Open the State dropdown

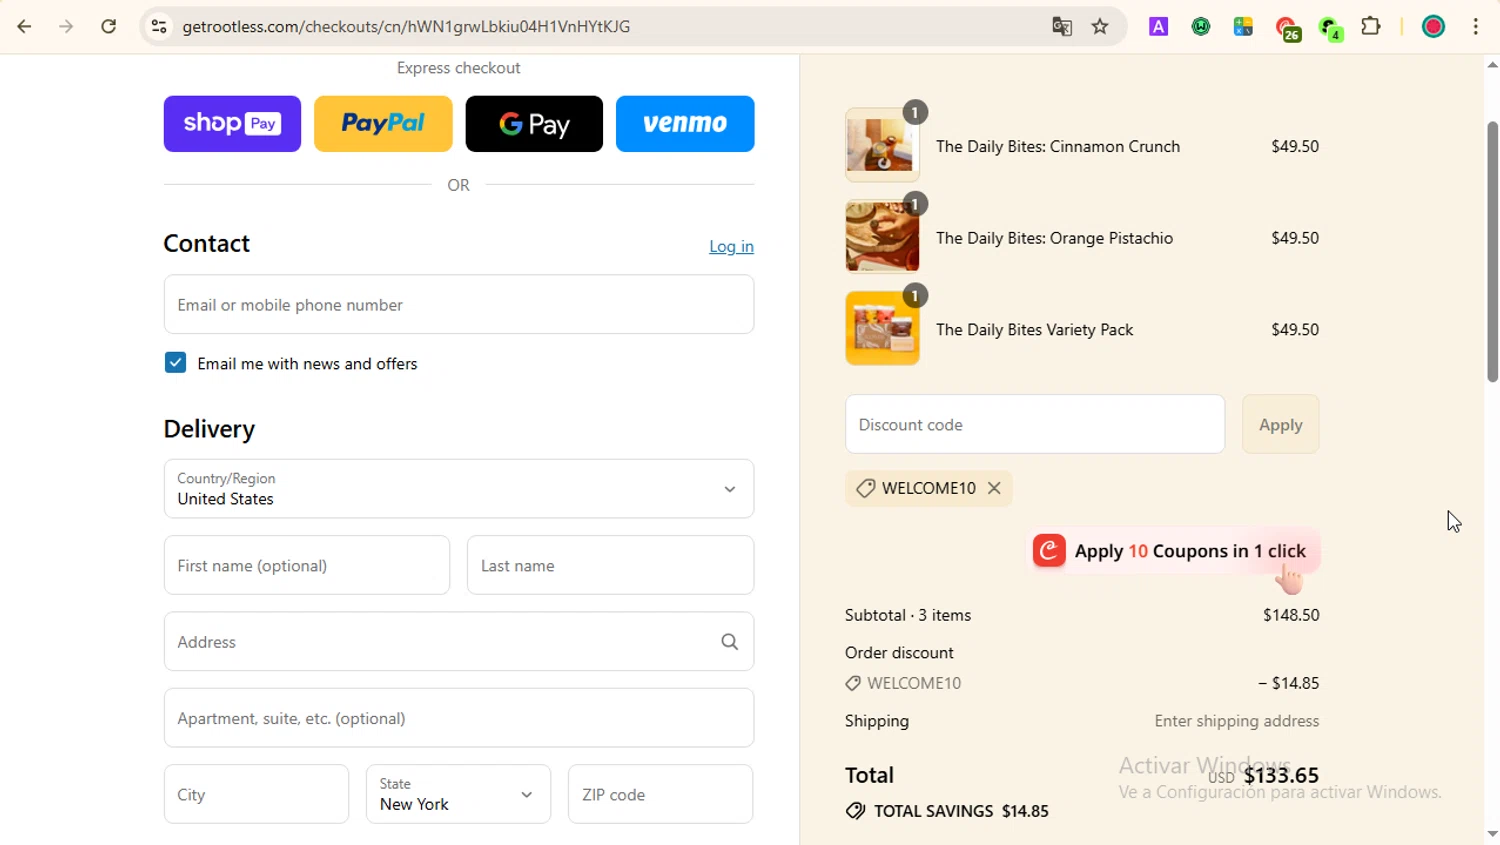458,794
